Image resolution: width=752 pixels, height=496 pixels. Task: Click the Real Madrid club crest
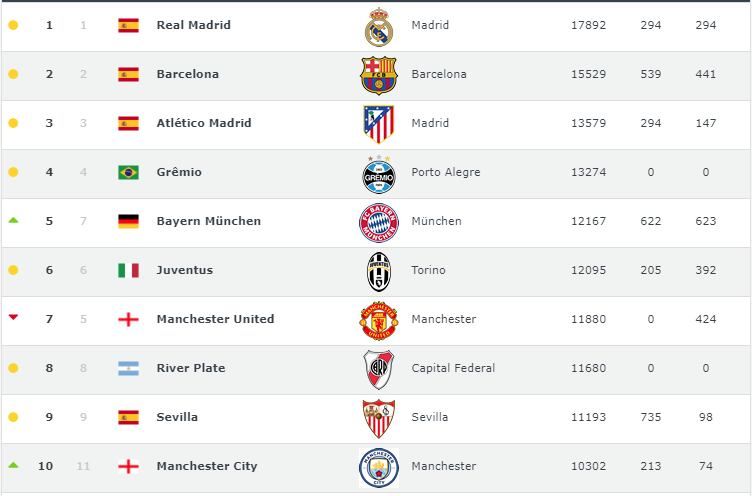pyautogui.click(x=379, y=27)
